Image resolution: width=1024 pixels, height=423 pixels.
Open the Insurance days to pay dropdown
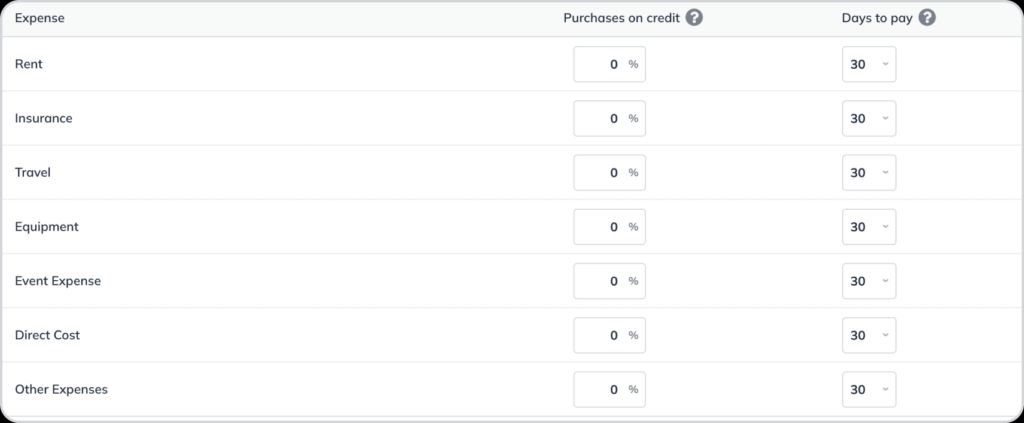coord(869,118)
